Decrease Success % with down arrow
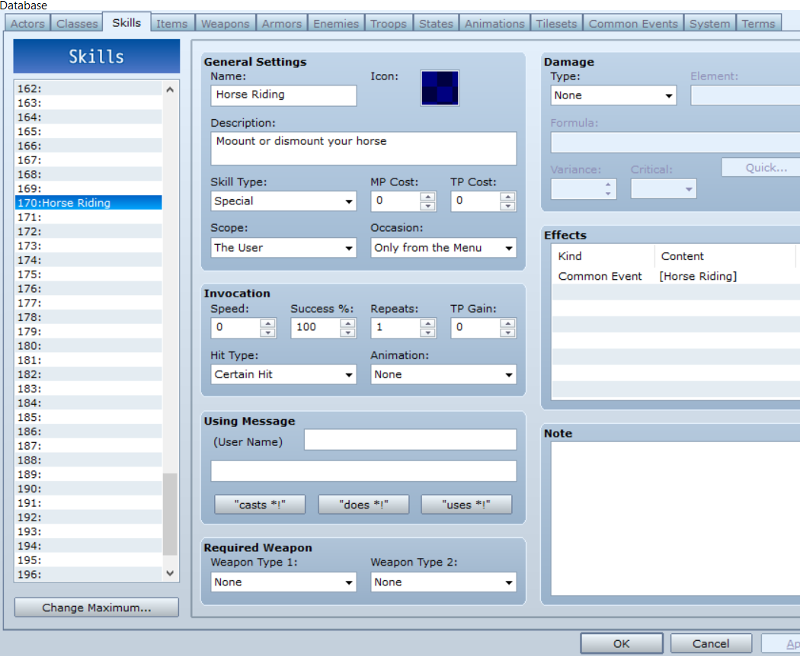This screenshot has width=800, height=656. [347, 333]
